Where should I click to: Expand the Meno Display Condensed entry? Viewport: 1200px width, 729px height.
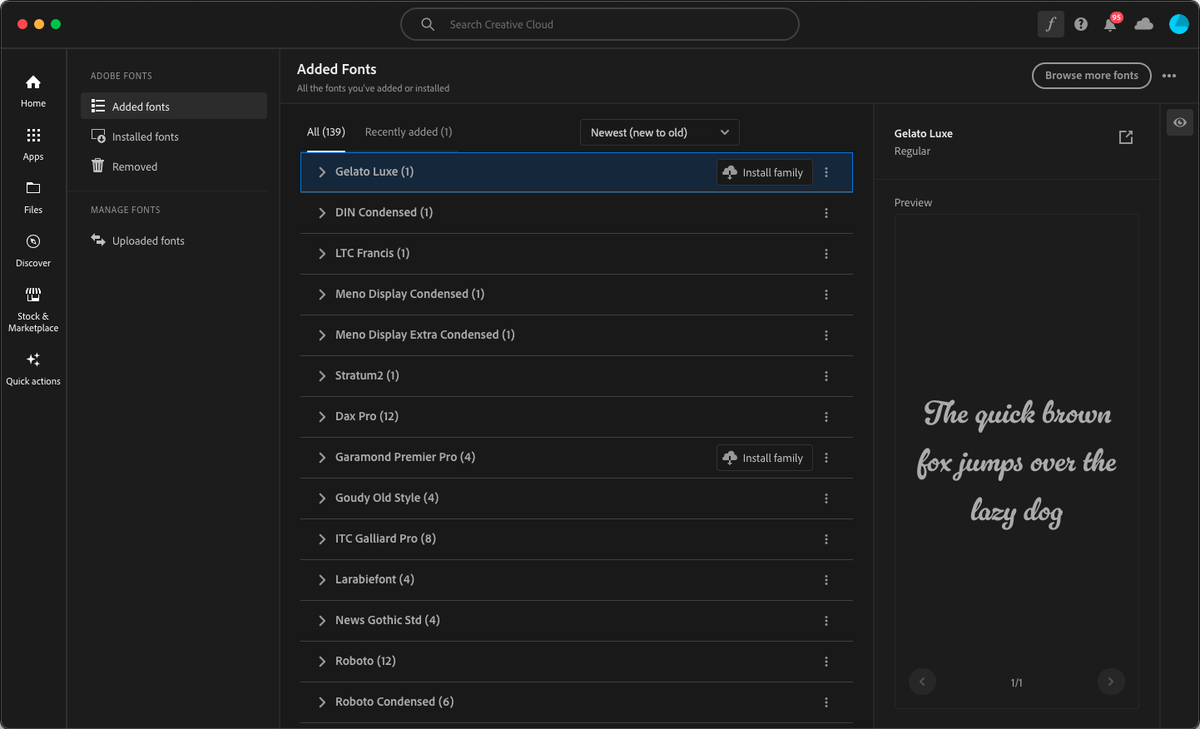[320, 294]
